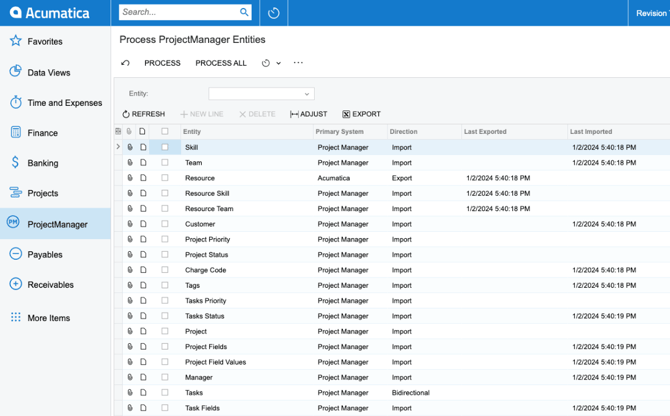Click the Banking dollar sign icon
The height and width of the screenshot is (416, 670).
click(15, 162)
